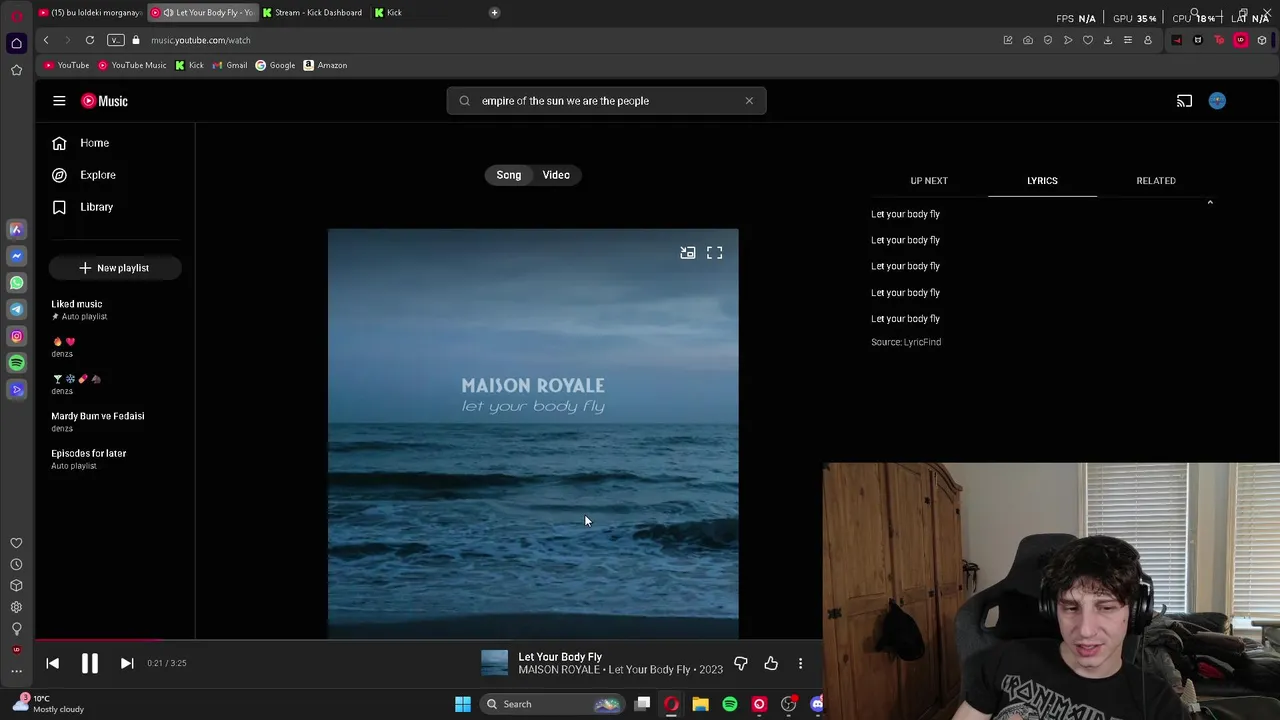Click the MAISON ROYALE artist line in player bar

click(x=620, y=670)
